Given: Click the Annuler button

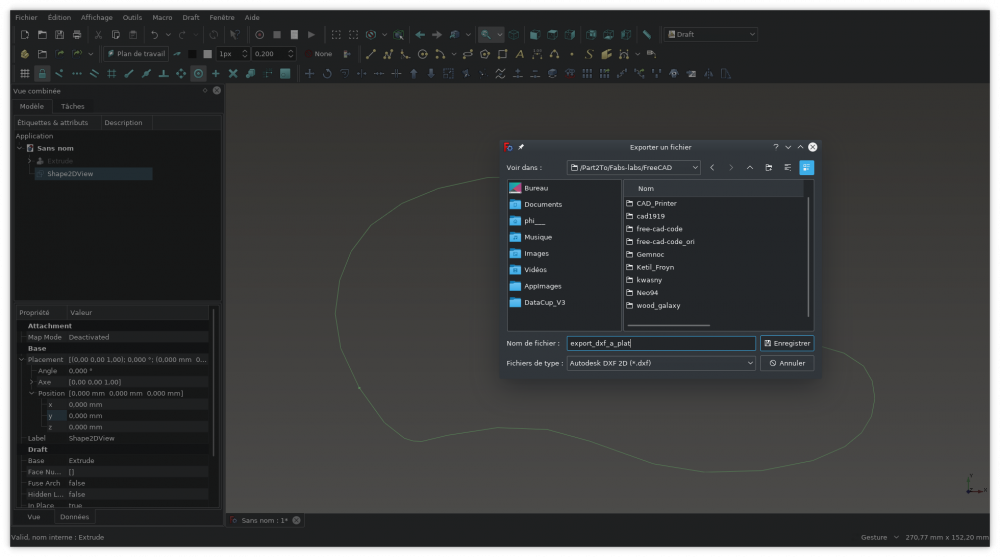Looking at the screenshot, I should [787, 363].
